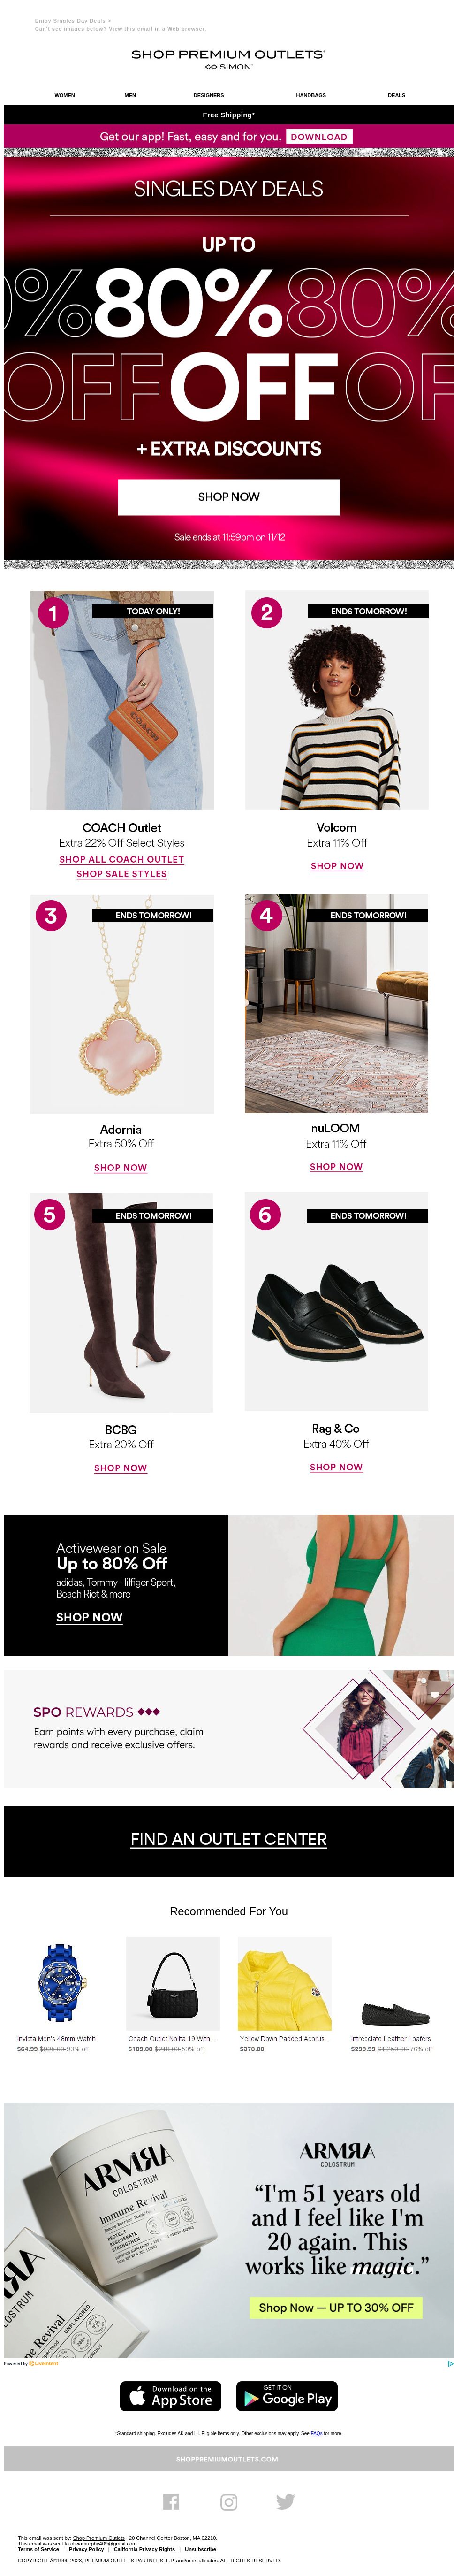Open the Women navigation menu item
This screenshot has width=454, height=2576.
tap(65, 95)
